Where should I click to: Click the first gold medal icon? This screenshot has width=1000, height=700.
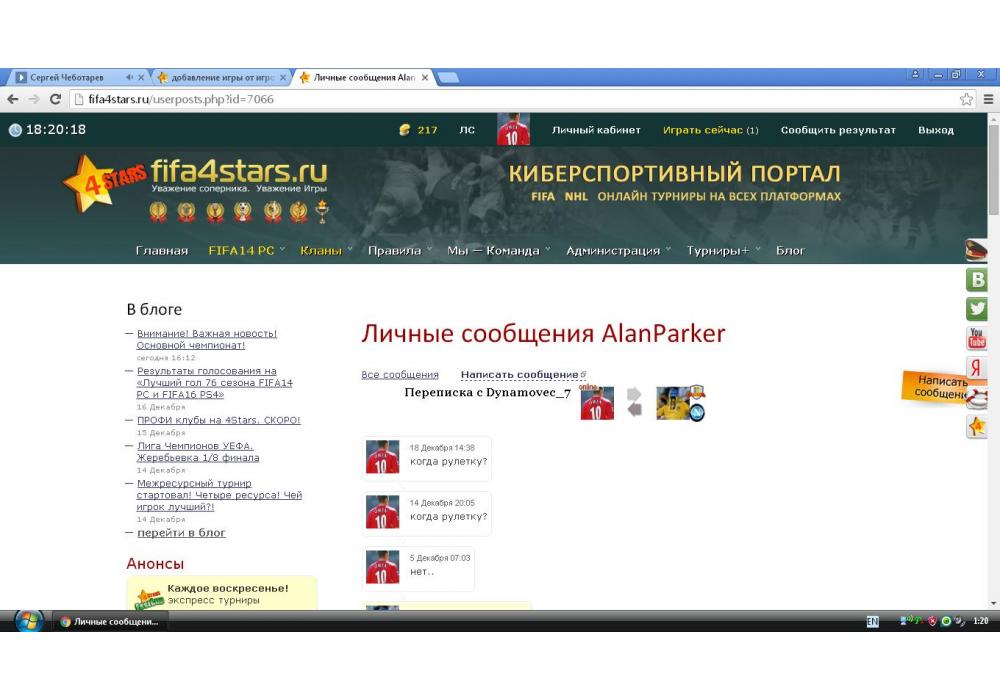tap(158, 211)
